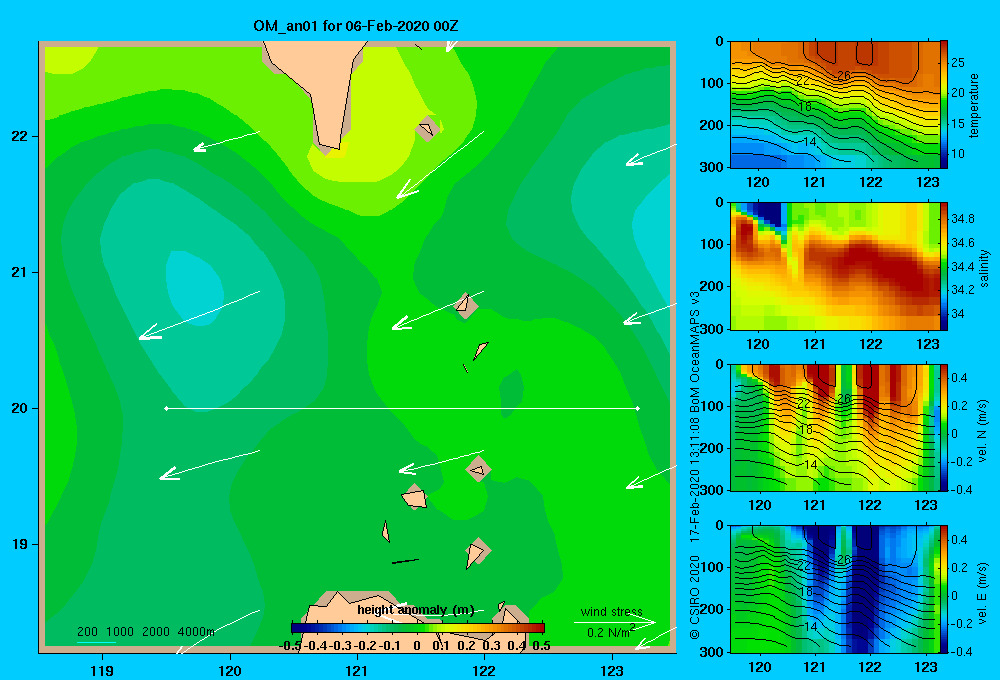Screen dimensions: 1000x680
Task: Click the vertical CSIRO BoM OceanMAPS credit text
Action: (x=695, y=466)
